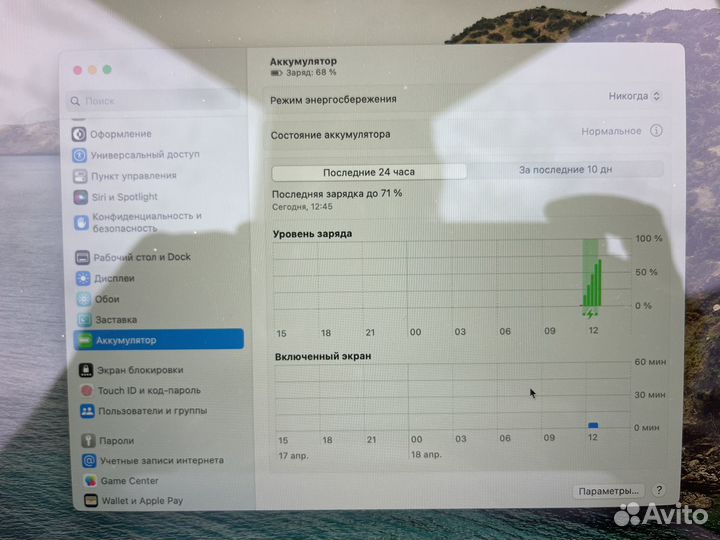Choose Siri и Spotlight sidebar label

124,197
